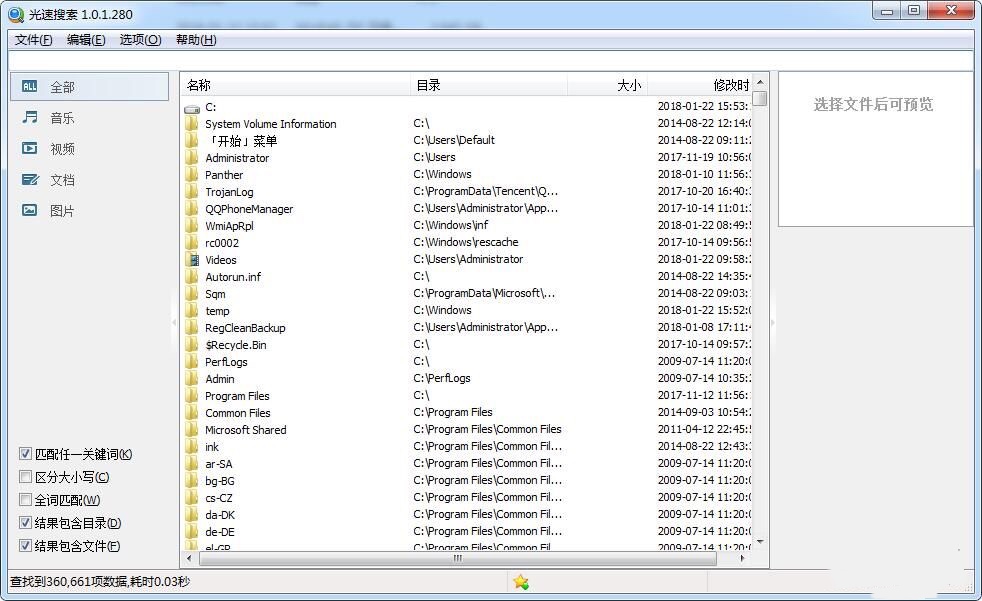Select the Admin folder name
The image size is (982, 601).
tap(220, 379)
